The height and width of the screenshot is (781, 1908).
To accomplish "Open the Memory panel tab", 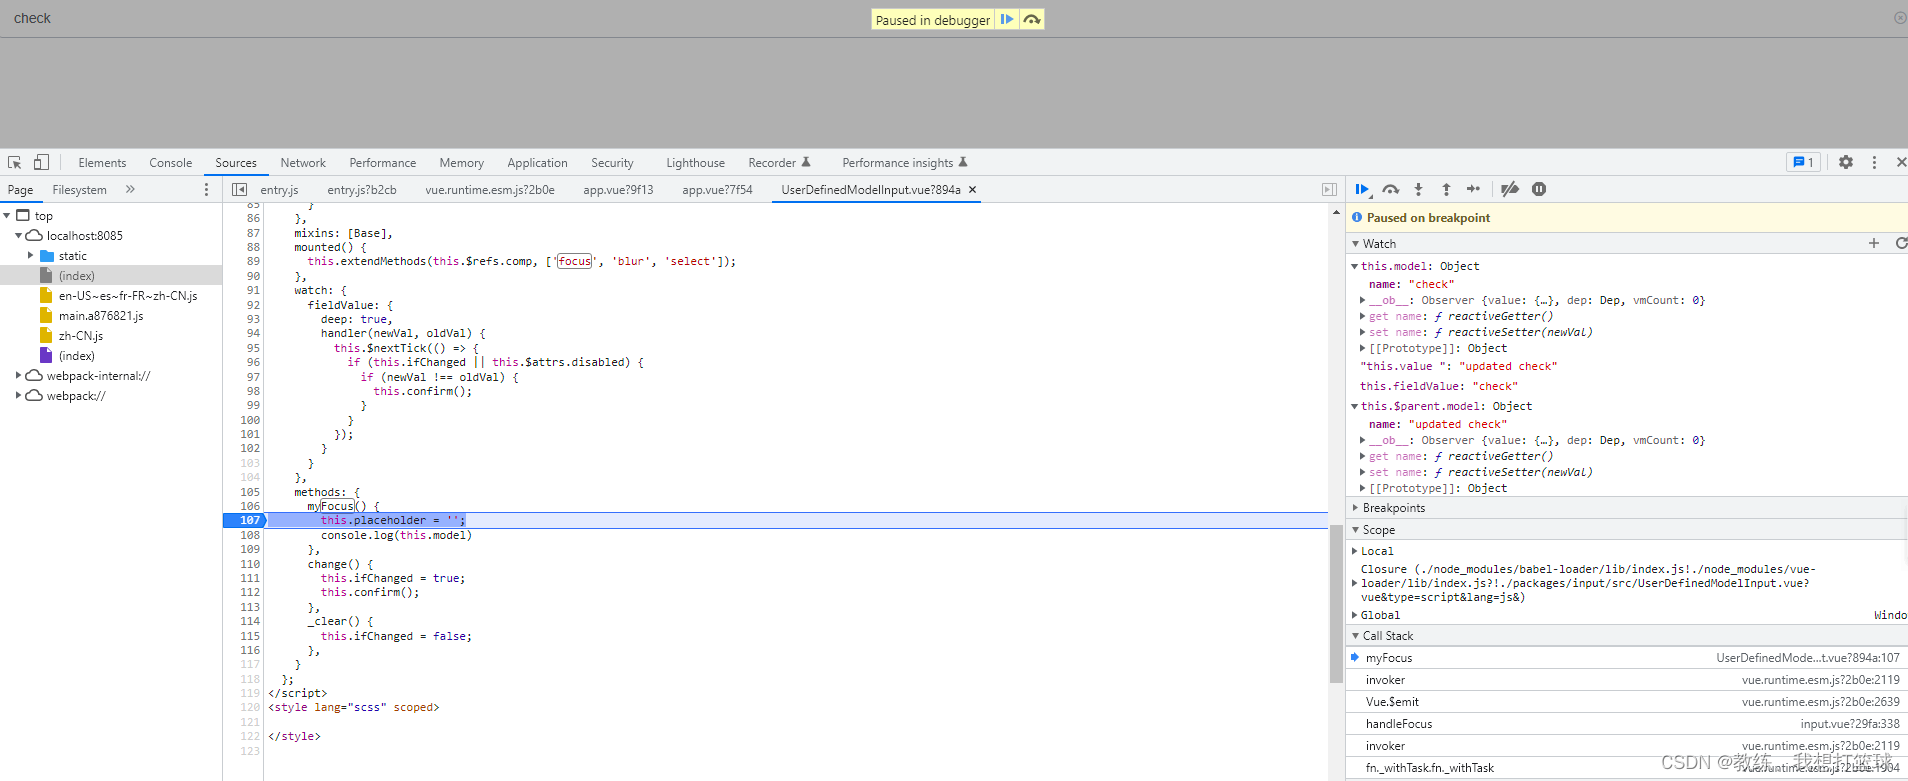I will pyautogui.click(x=461, y=163).
